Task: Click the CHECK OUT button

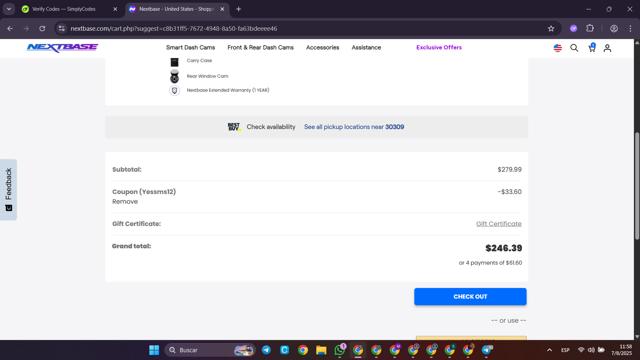Action: click(x=470, y=297)
